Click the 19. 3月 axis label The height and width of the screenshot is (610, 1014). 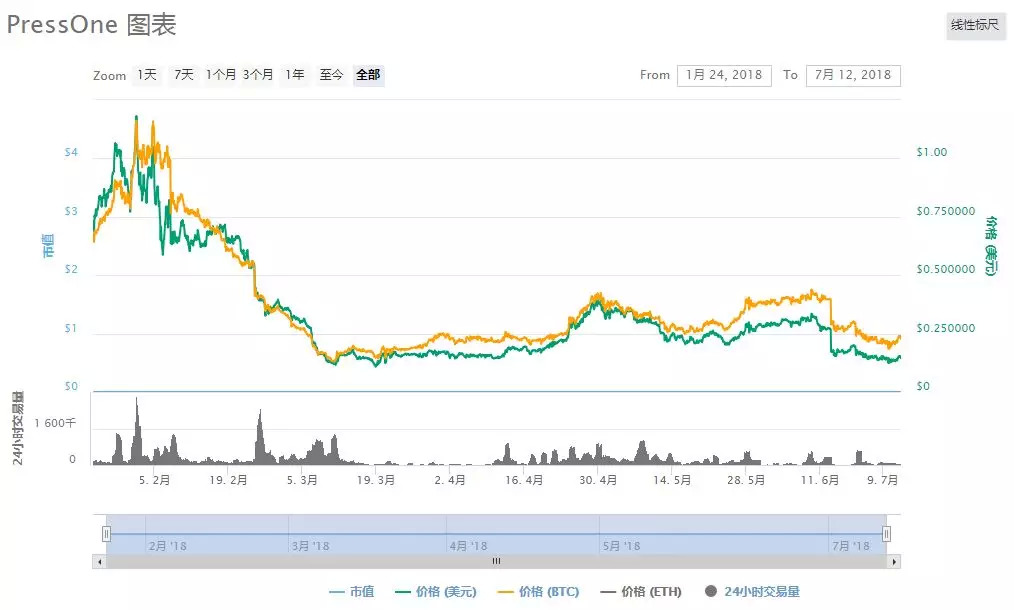376,480
